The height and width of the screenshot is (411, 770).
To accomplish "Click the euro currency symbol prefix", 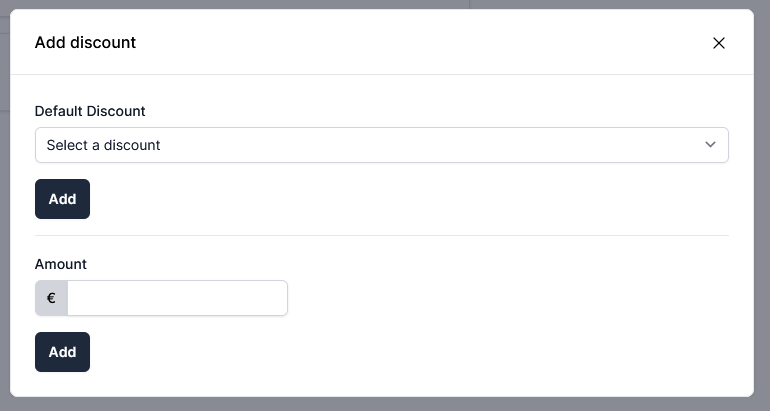I will pyautogui.click(x=51, y=298).
